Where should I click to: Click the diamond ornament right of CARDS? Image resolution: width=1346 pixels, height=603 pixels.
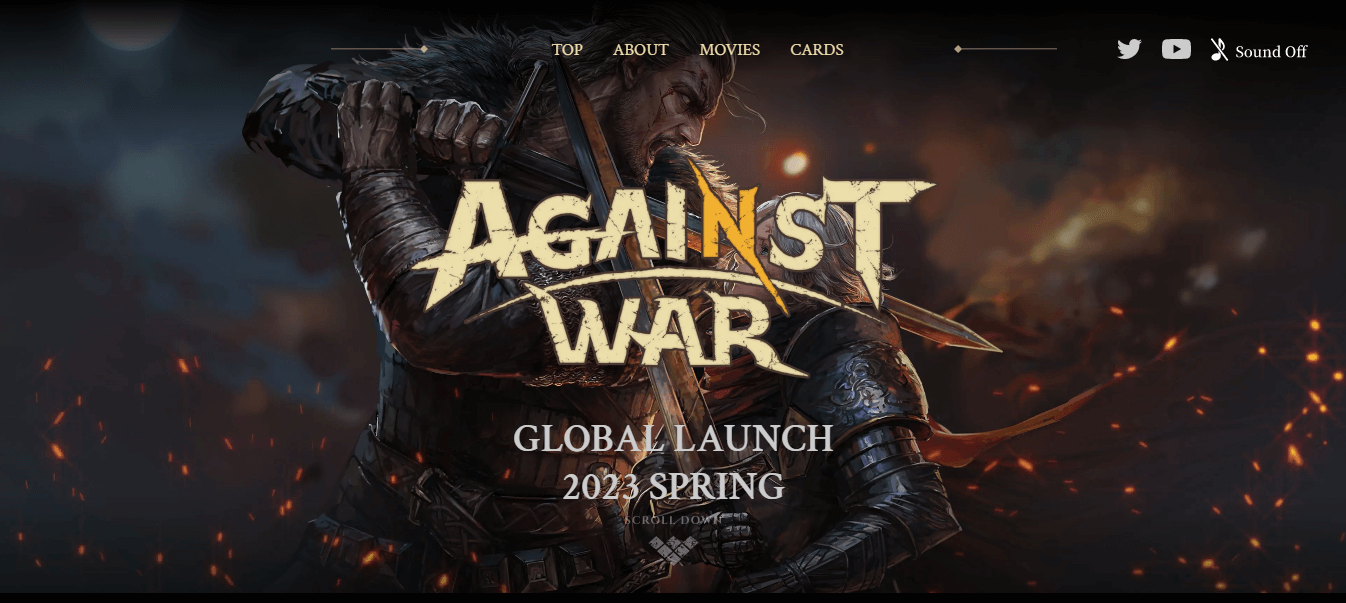[958, 49]
